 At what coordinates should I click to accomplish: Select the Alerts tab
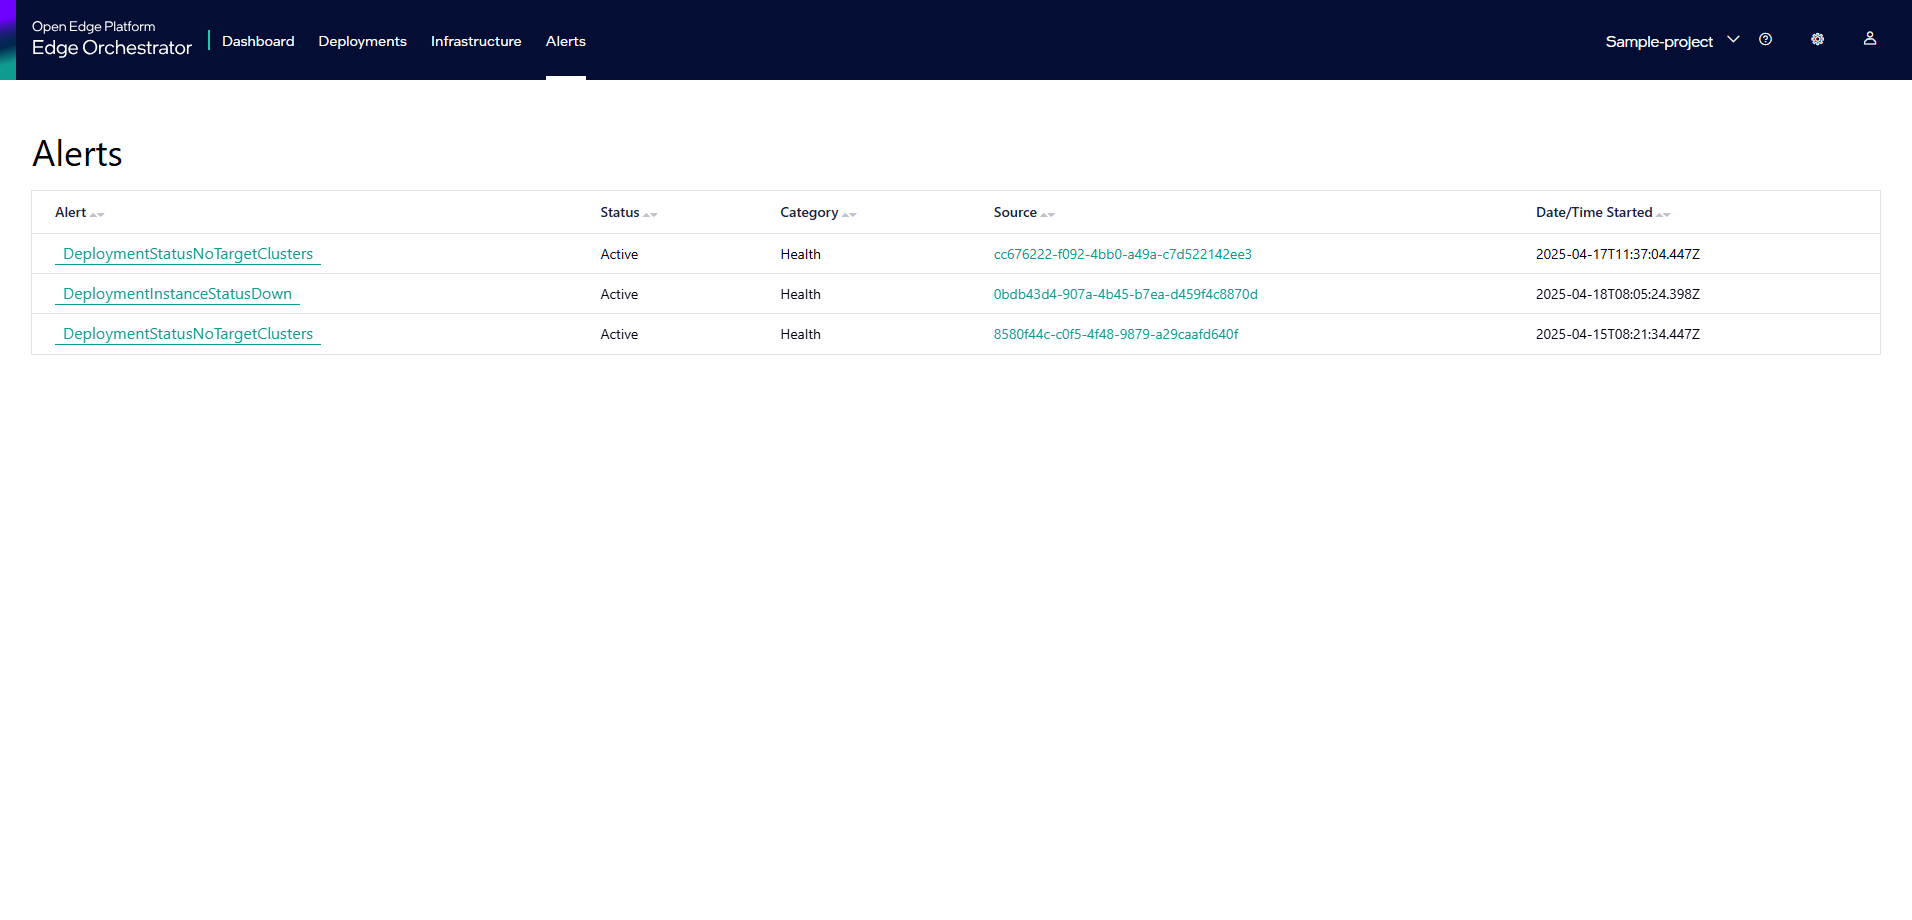click(x=565, y=41)
